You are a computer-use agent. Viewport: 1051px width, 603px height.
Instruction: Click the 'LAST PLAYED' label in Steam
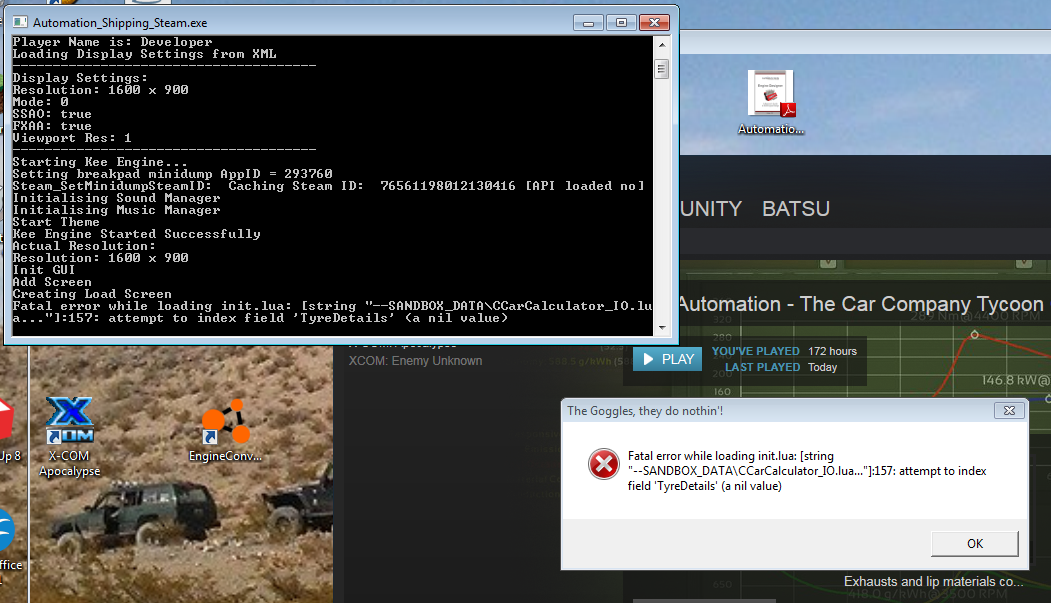point(762,367)
